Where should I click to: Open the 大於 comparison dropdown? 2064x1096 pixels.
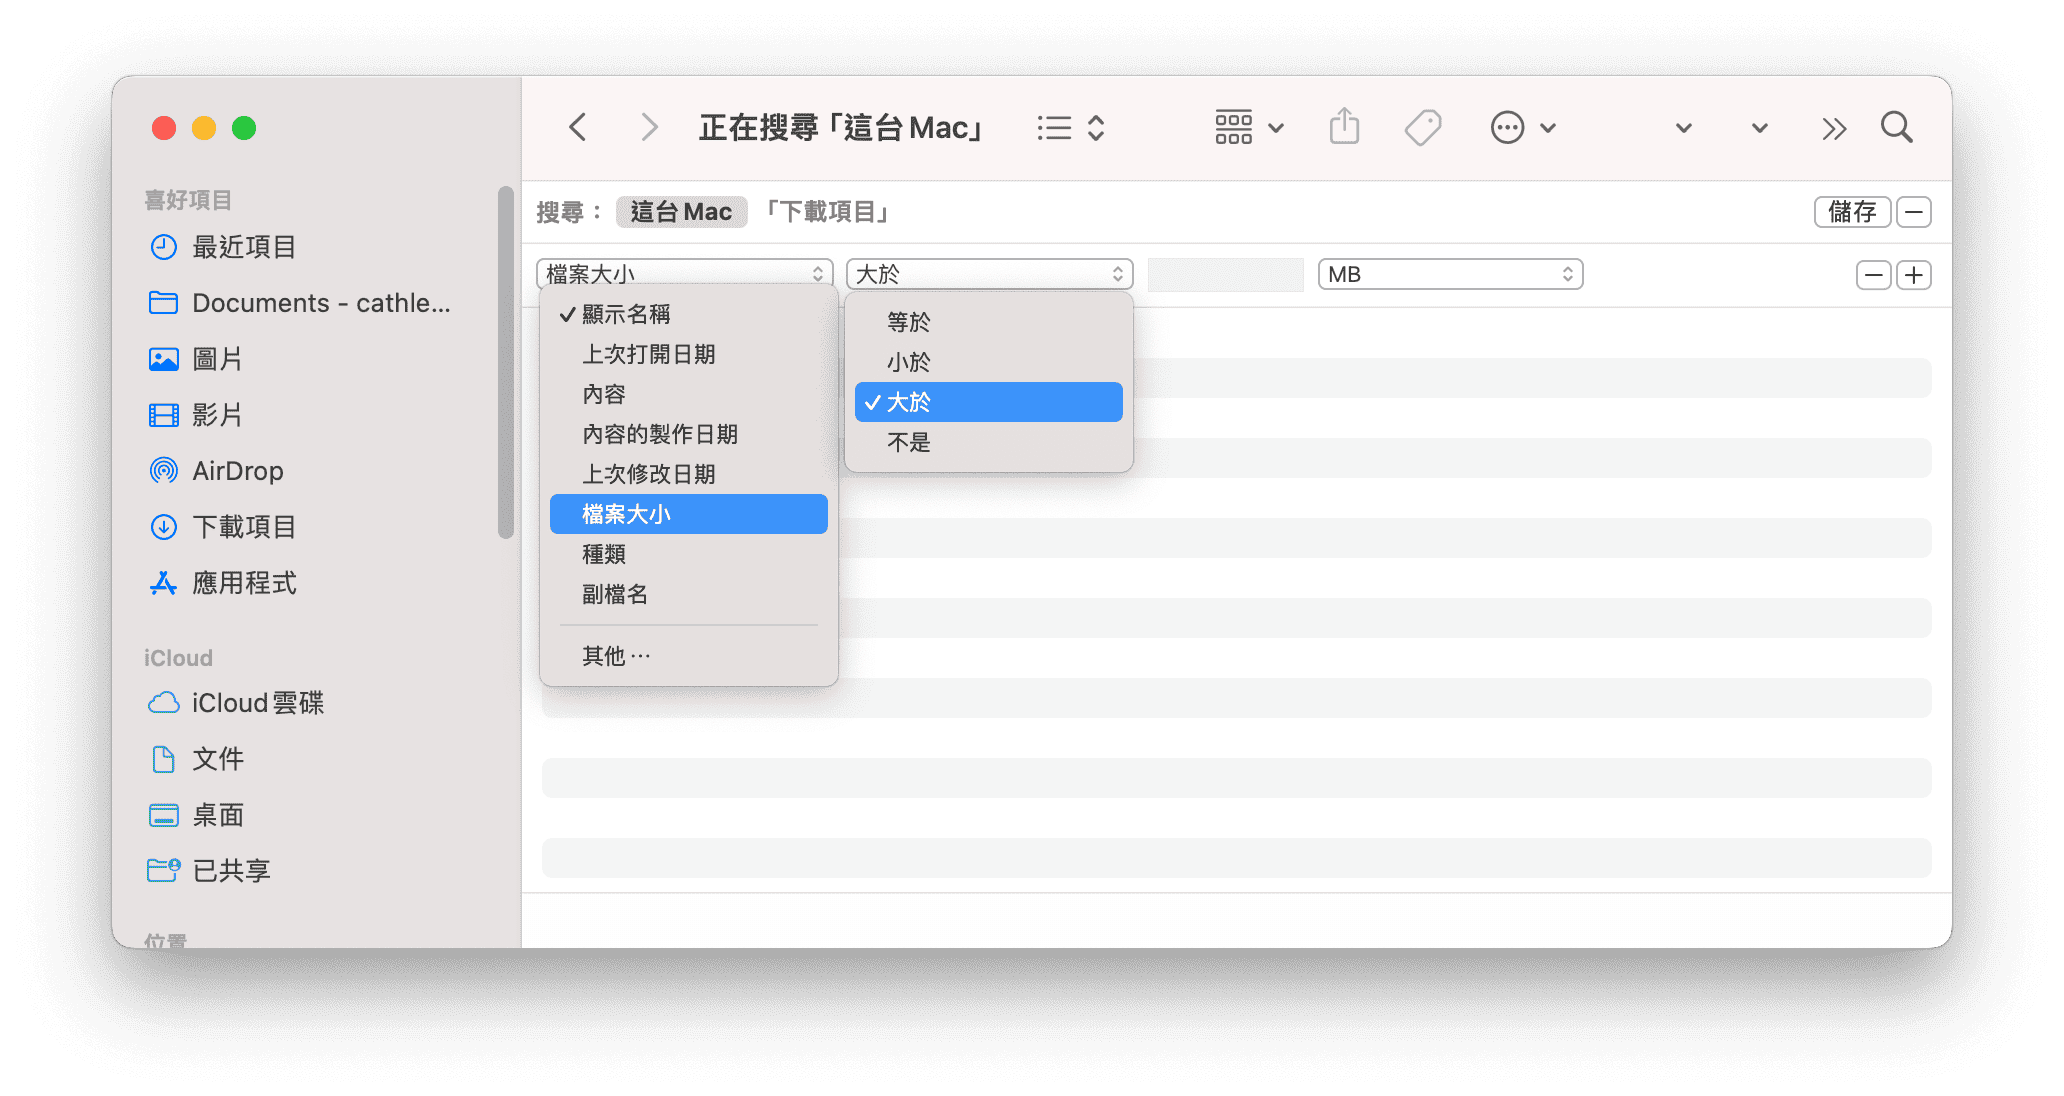click(x=990, y=274)
